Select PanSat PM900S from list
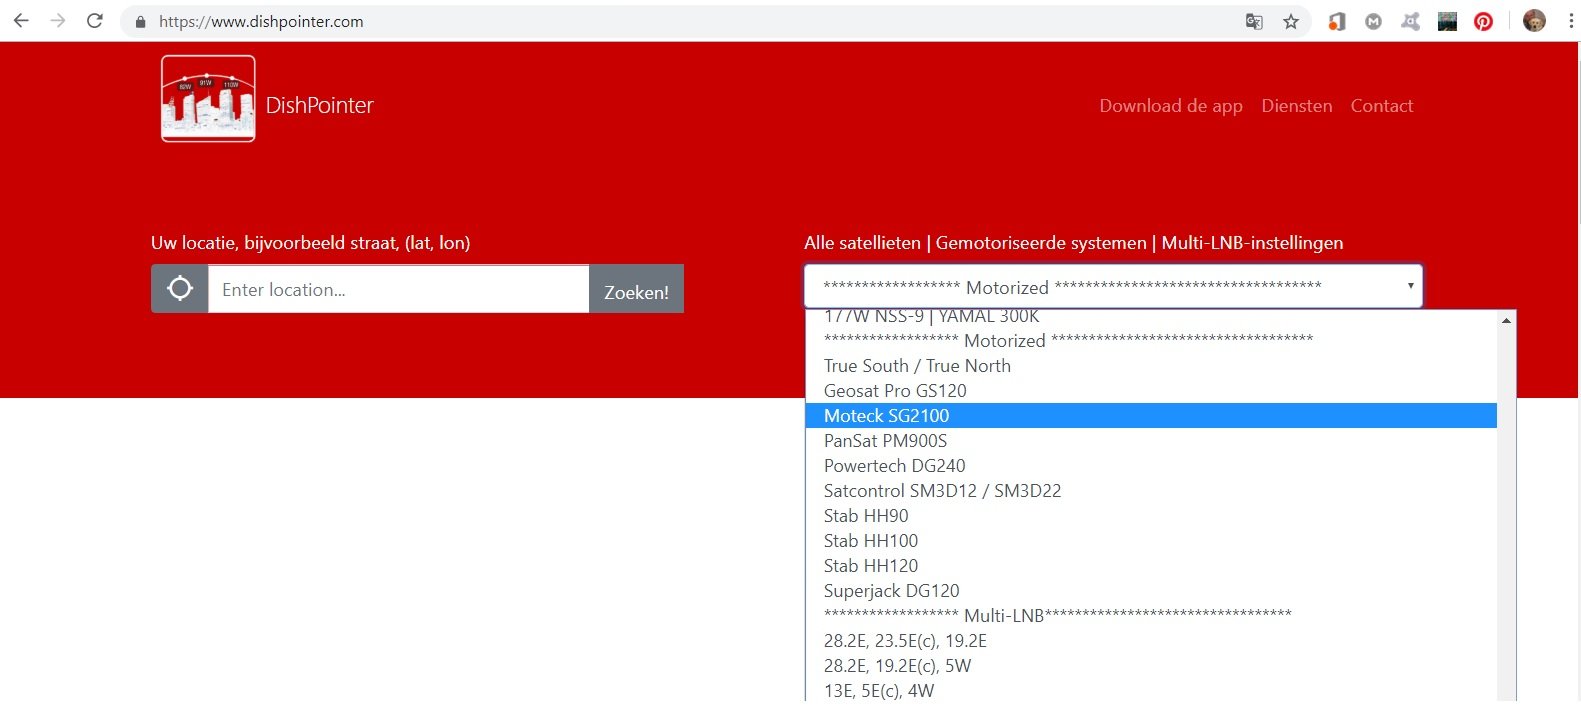1581x720 pixels. pyautogui.click(x=1151, y=441)
